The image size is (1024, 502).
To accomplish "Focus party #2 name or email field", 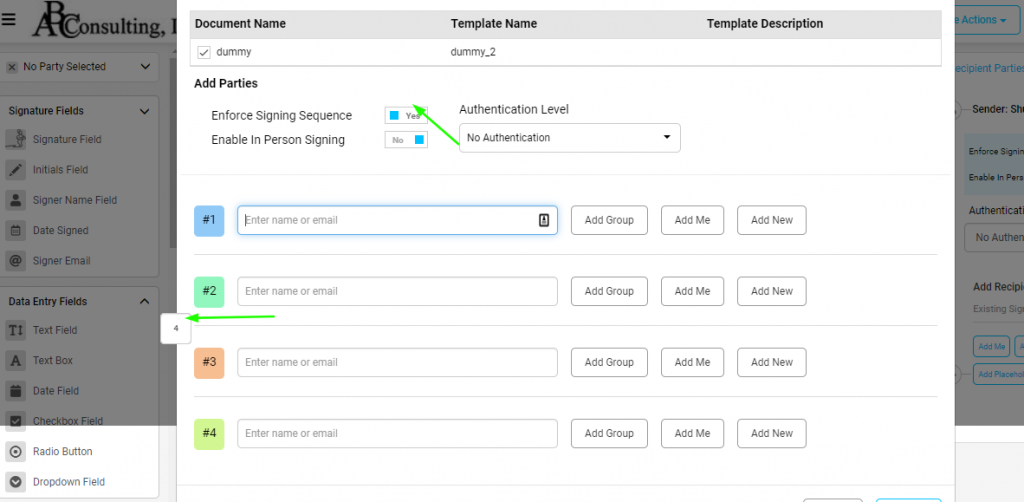I will click(x=397, y=291).
